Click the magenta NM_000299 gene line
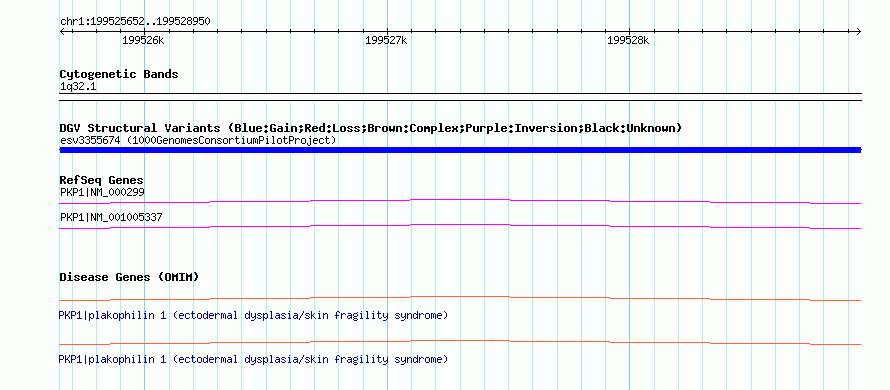This screenshot has height=390, width=890. click(460, 202)
